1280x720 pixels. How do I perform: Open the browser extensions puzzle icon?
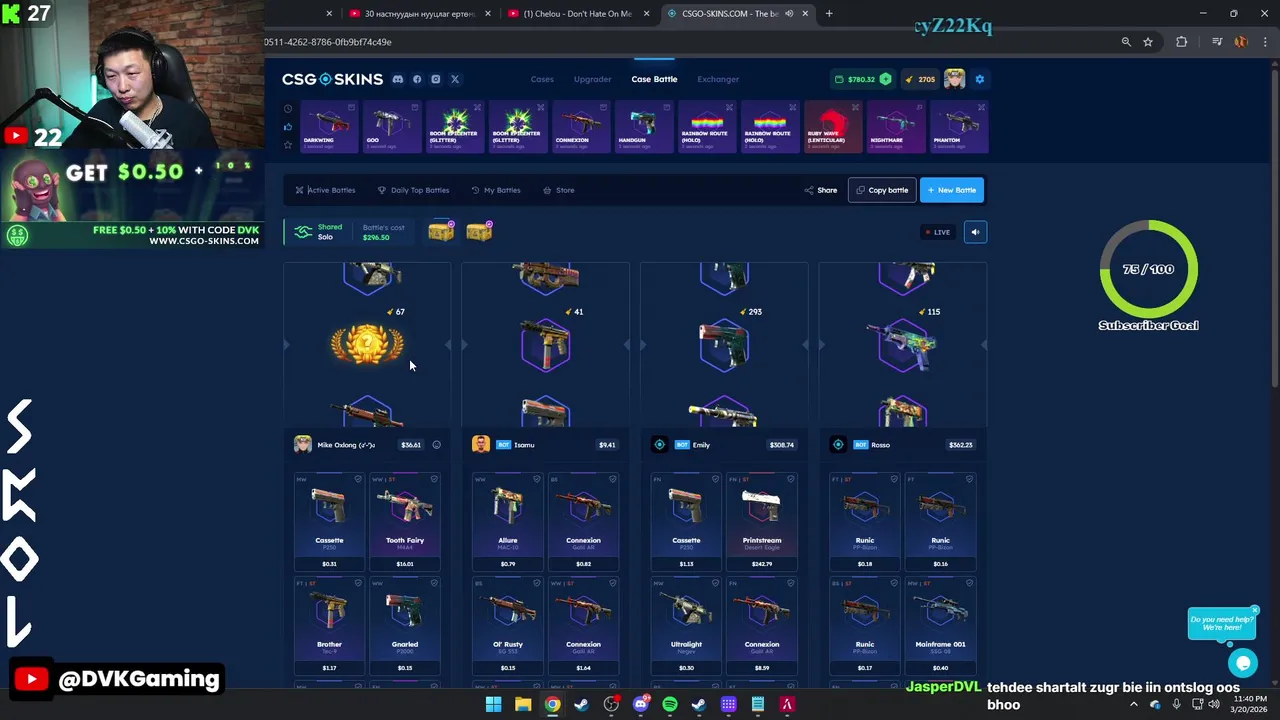pos(1181,42)
